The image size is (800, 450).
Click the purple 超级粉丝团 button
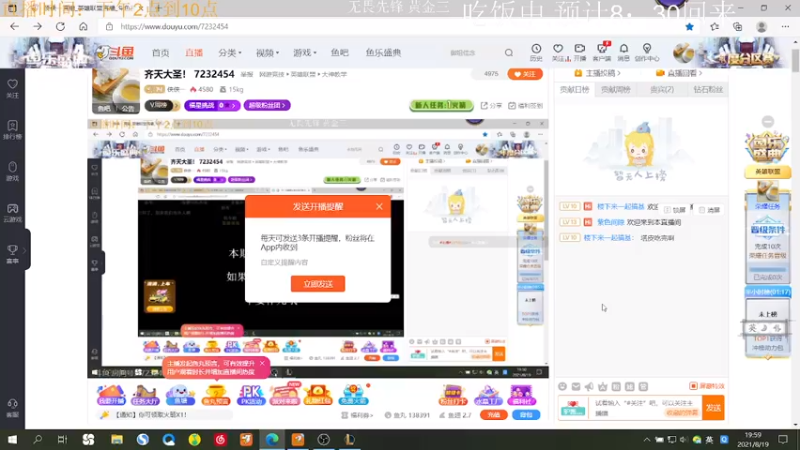(267, 105)
